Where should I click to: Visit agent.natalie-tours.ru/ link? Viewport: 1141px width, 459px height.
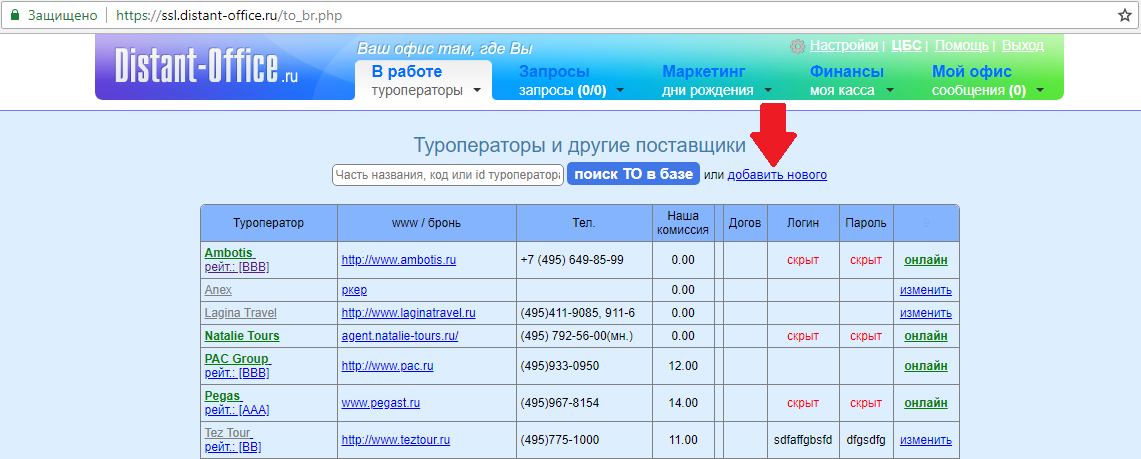tap(400, 336)
